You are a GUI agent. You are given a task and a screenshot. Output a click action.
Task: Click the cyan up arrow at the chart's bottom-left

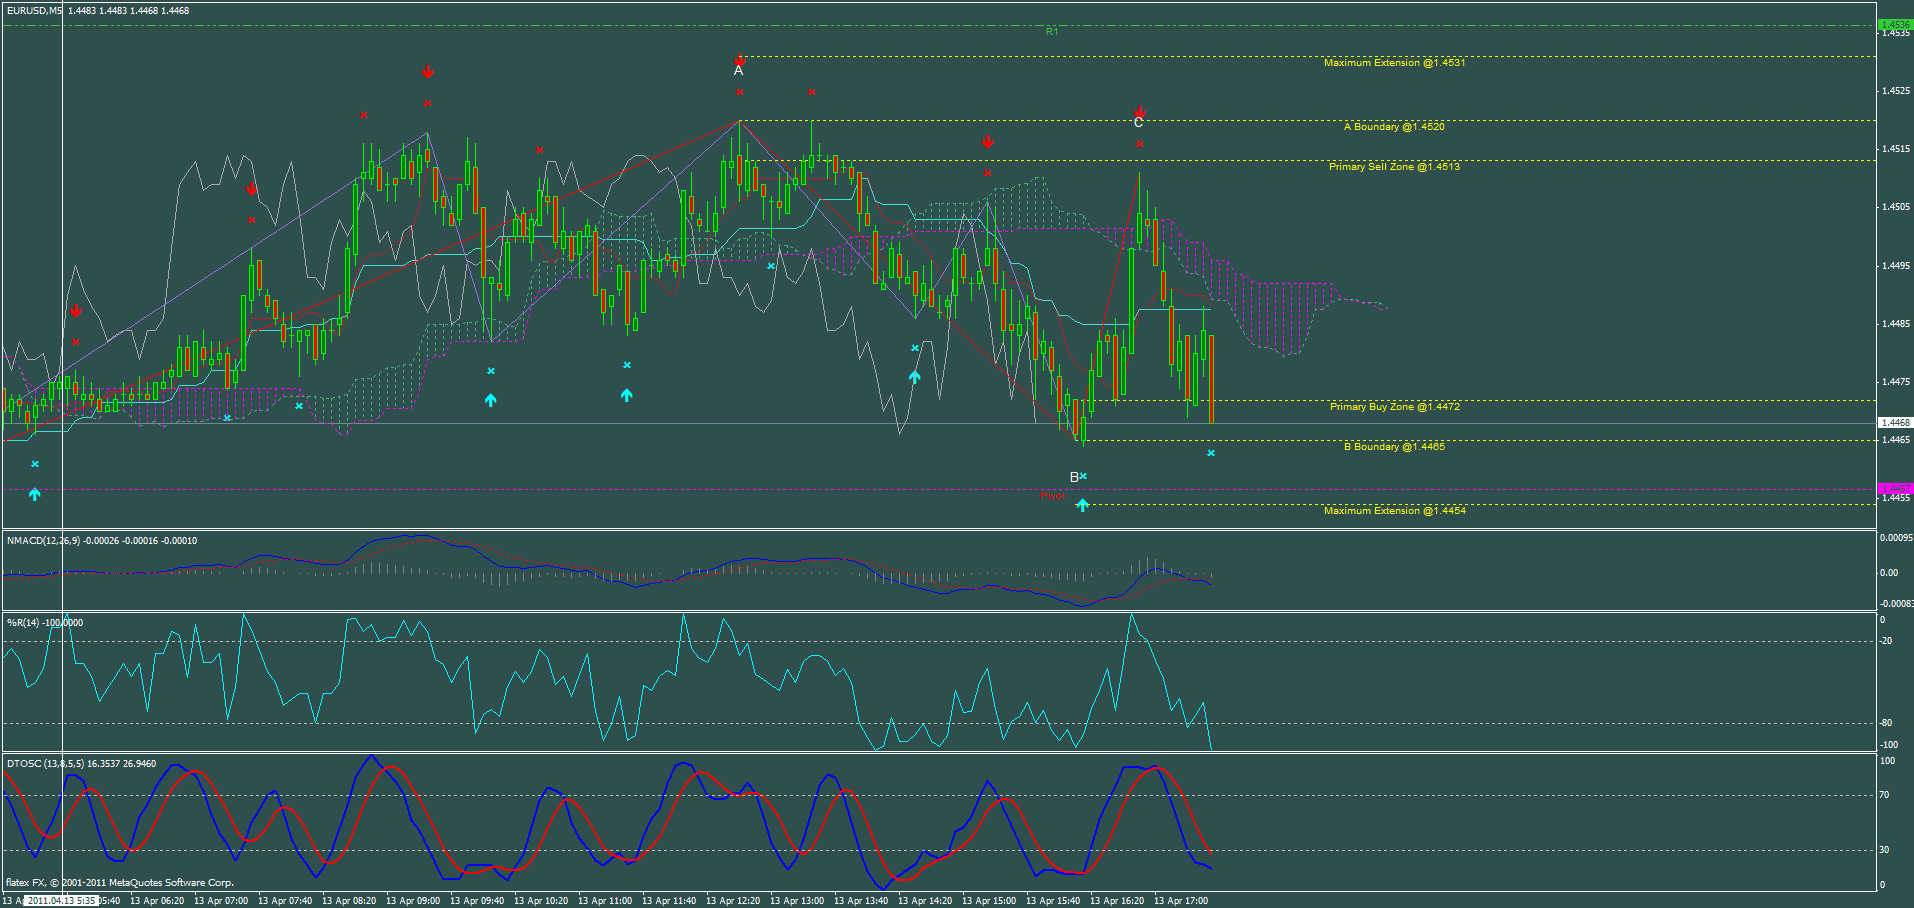point(36,493)
